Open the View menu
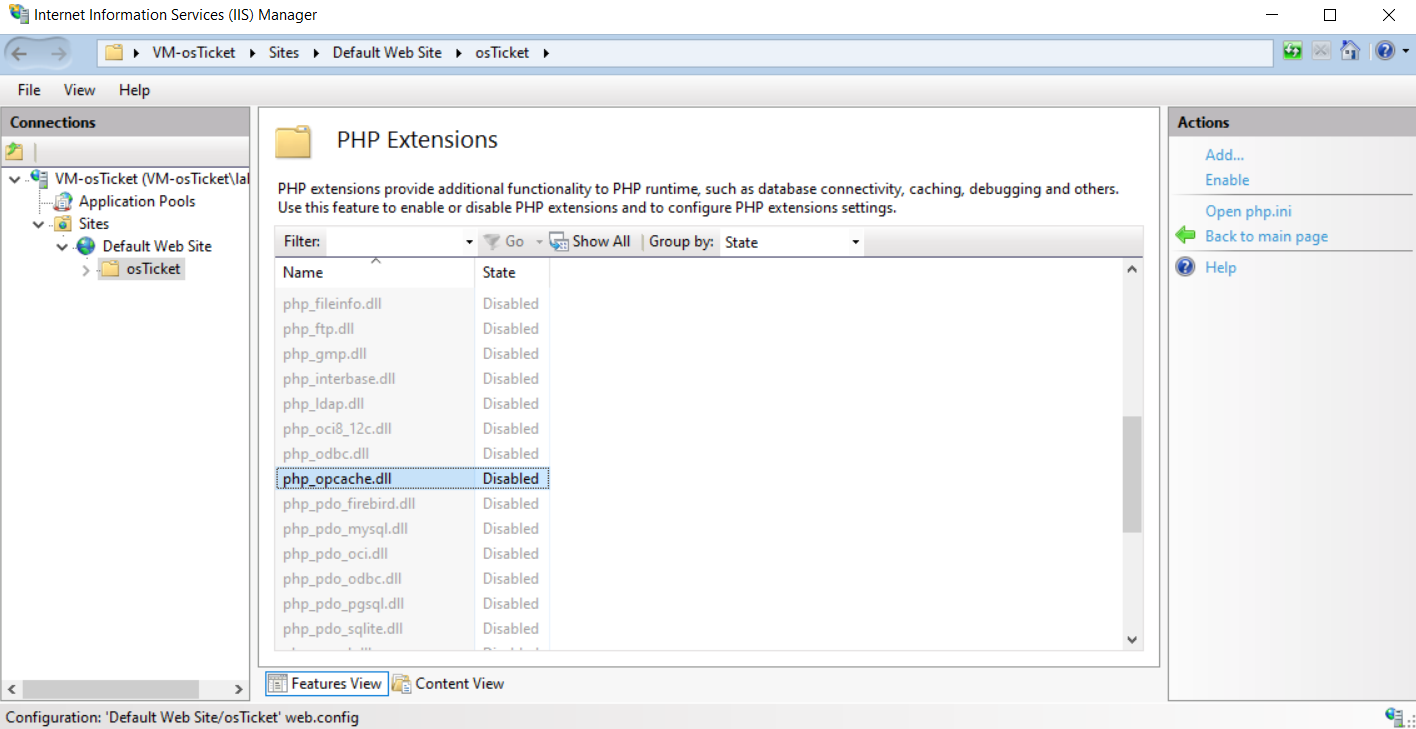 click(x=79, y=90)
